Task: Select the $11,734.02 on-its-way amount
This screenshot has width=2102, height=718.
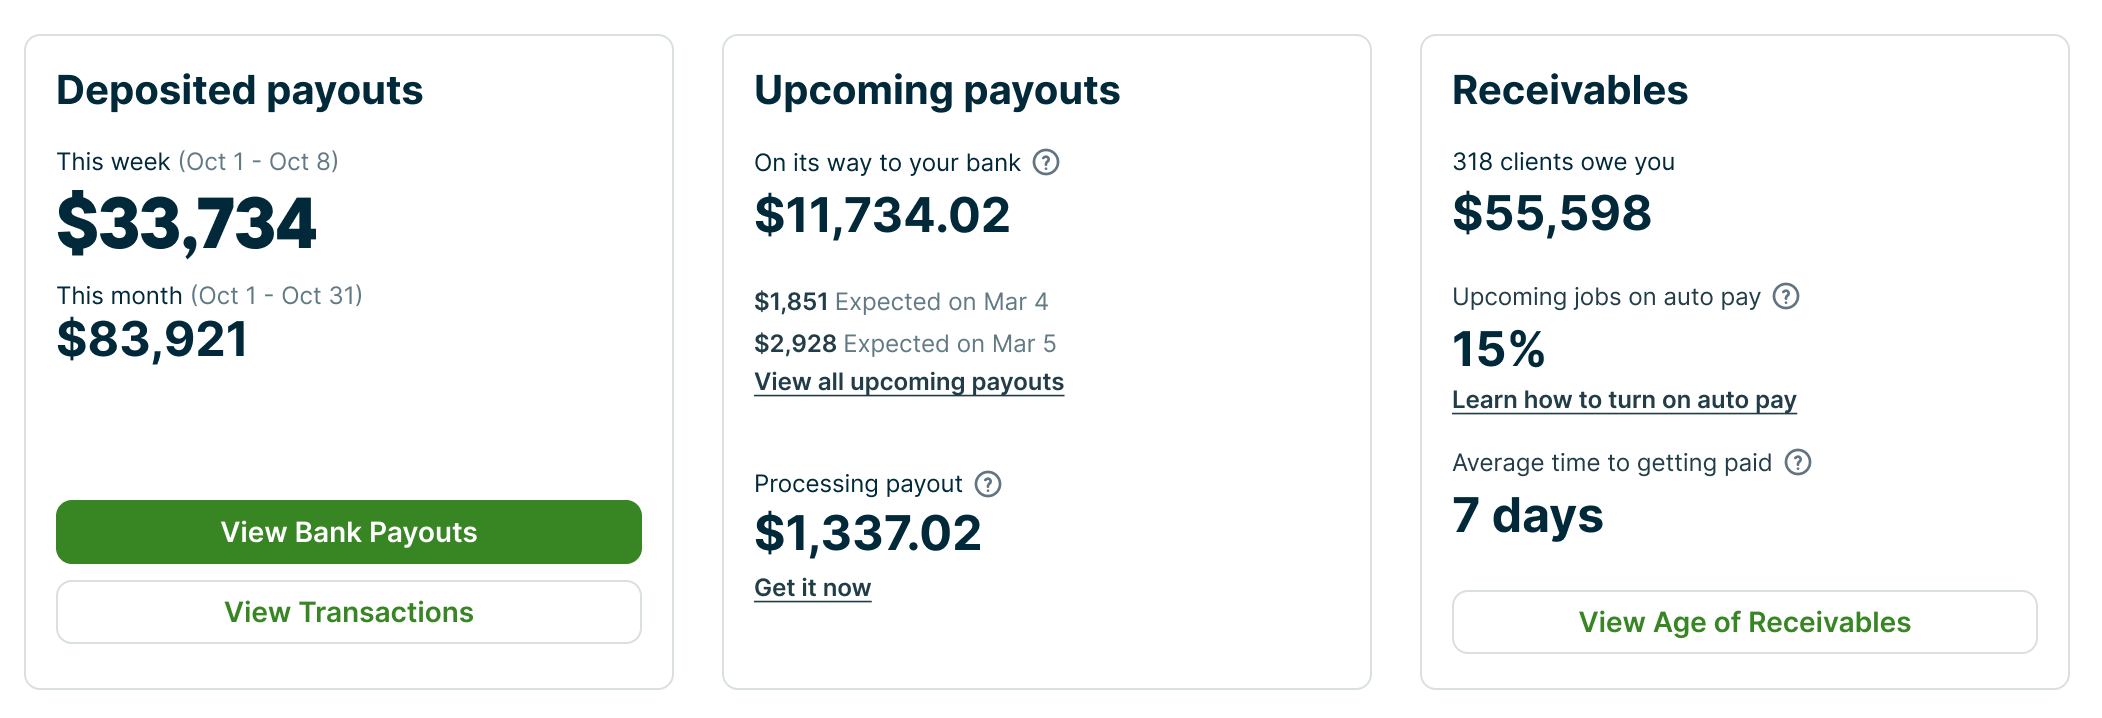Action: click(882, 215)
